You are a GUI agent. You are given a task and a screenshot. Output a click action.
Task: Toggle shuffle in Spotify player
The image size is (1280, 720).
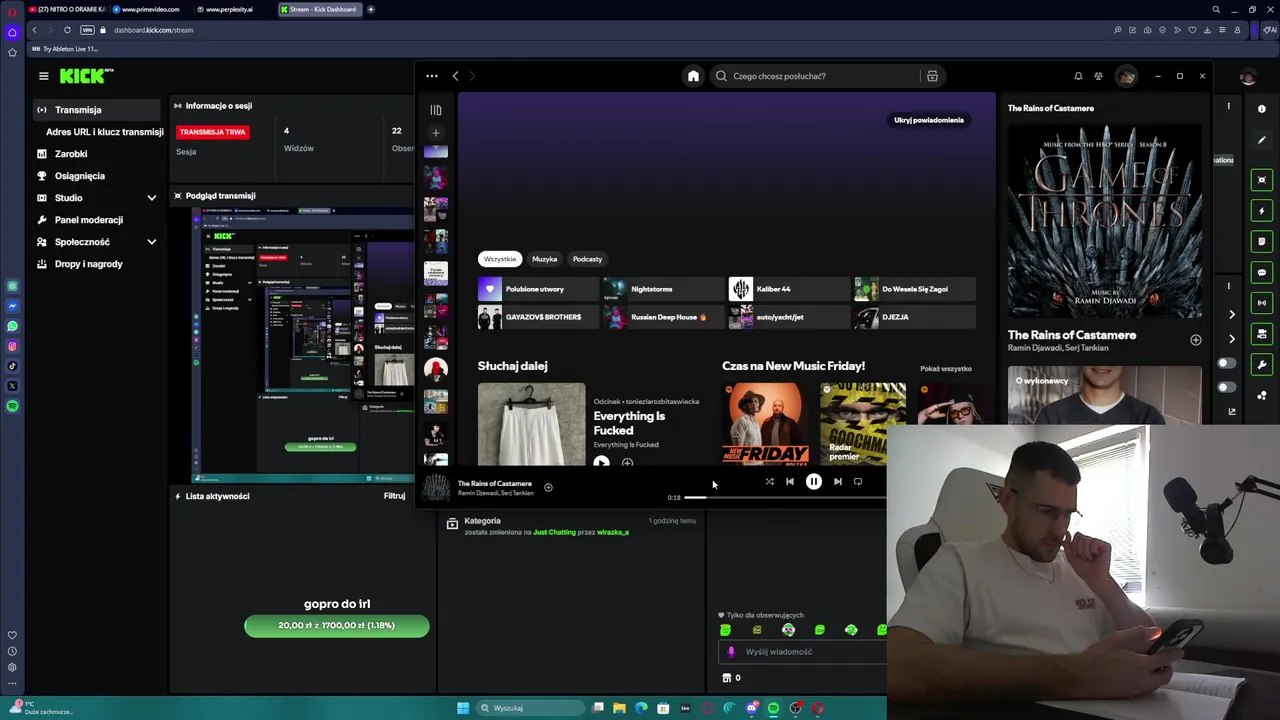[769, 482]
